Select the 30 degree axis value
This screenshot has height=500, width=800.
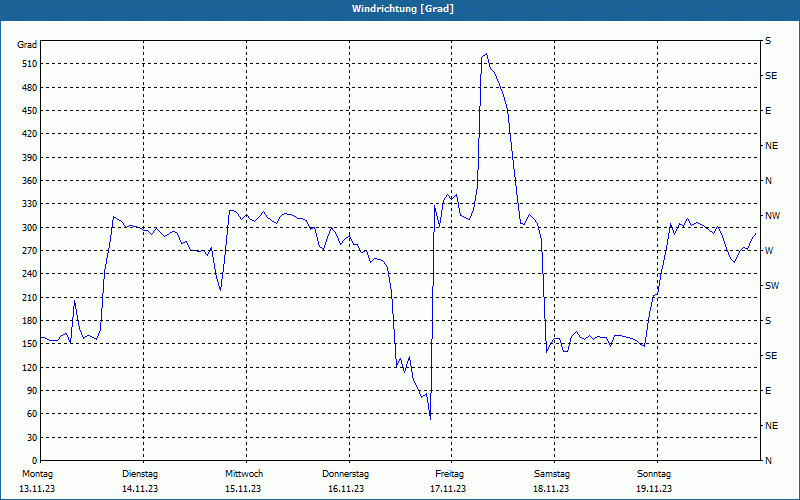tap(32, 437)
